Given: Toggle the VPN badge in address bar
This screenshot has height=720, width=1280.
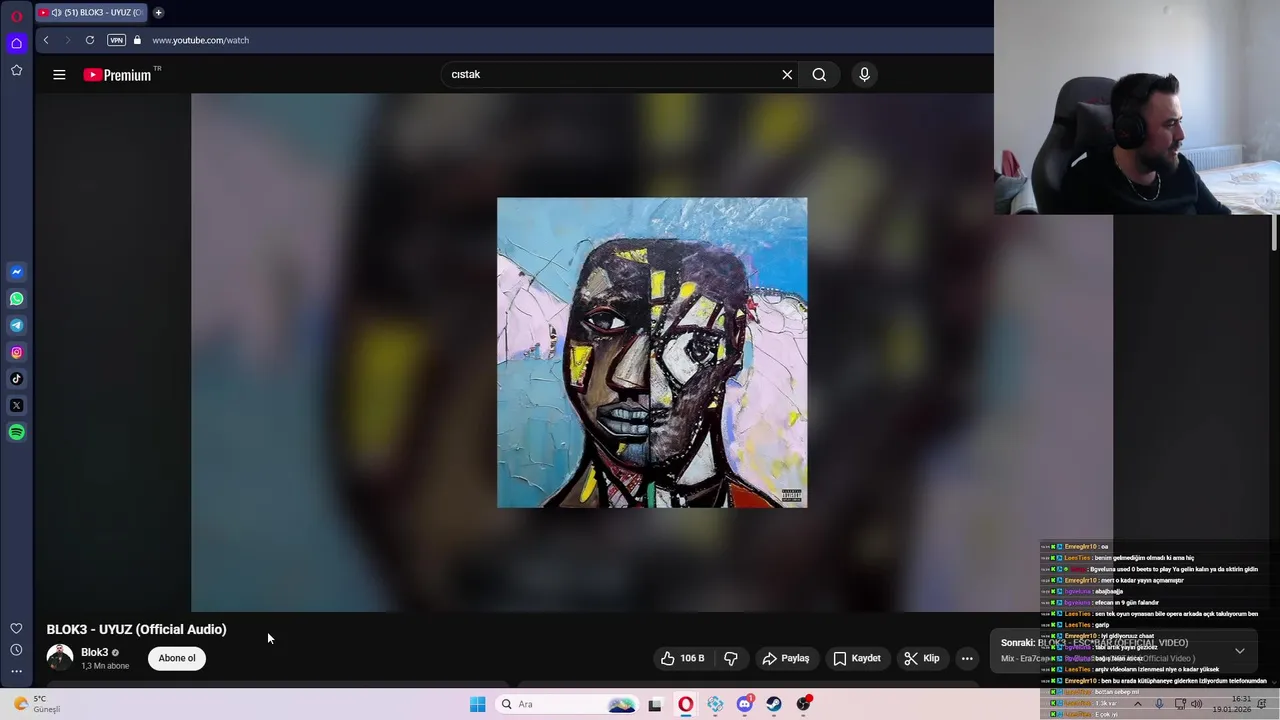Looking at the screenshot, I should pos(116,40).
